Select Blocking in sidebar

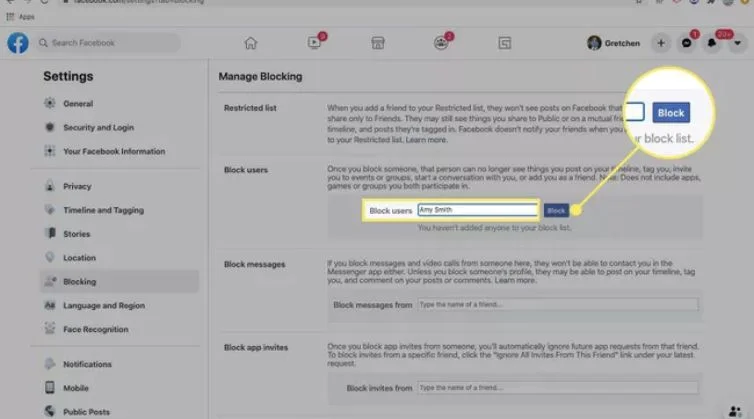tap(119, 281)
